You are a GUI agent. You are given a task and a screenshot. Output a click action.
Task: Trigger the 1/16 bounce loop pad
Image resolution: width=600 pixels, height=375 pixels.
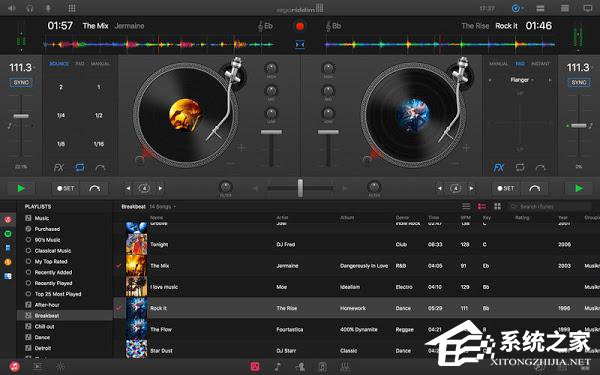click(x=99, y=144)
